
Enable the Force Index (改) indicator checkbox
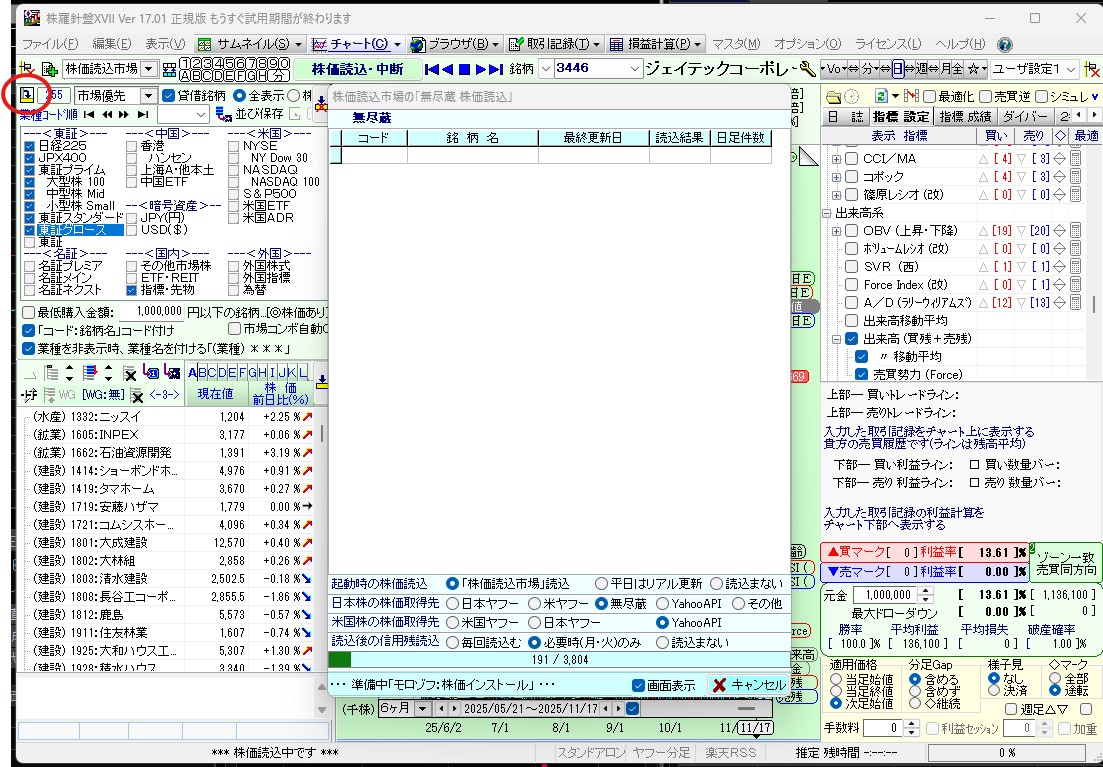(852, 285)
